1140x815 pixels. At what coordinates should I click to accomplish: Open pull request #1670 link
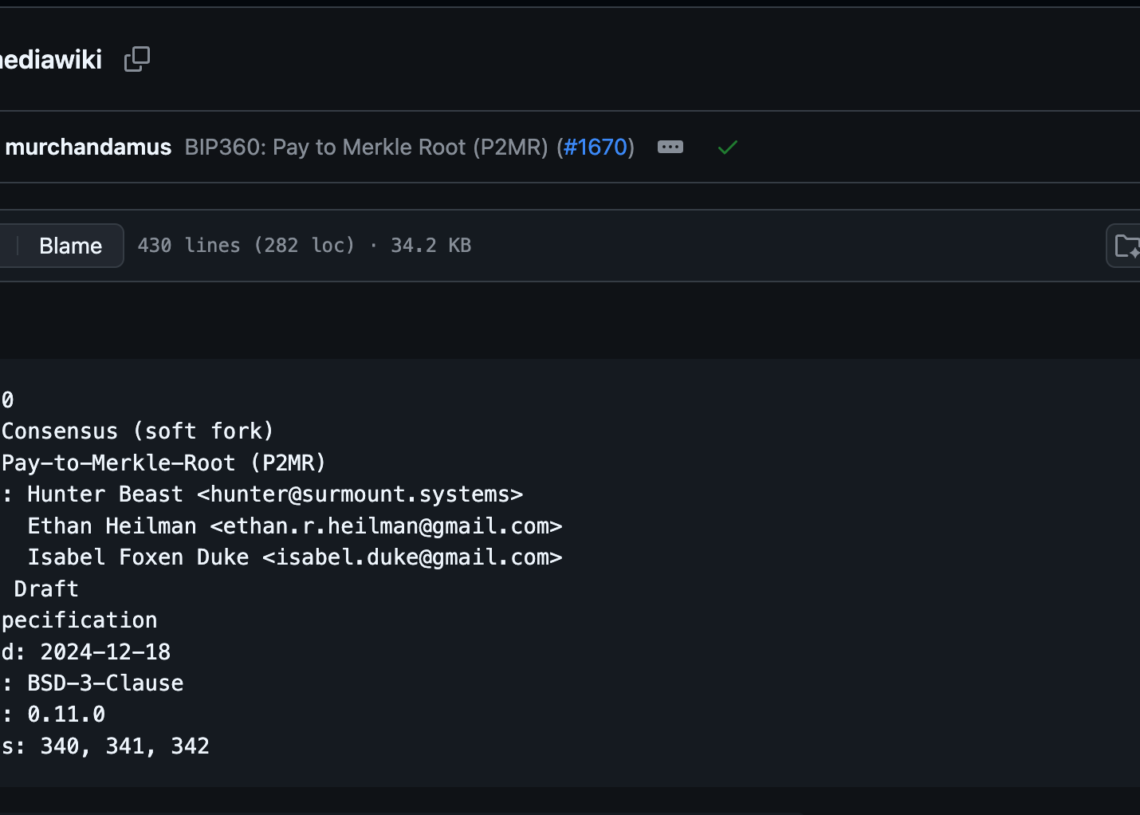coord(595,148)
